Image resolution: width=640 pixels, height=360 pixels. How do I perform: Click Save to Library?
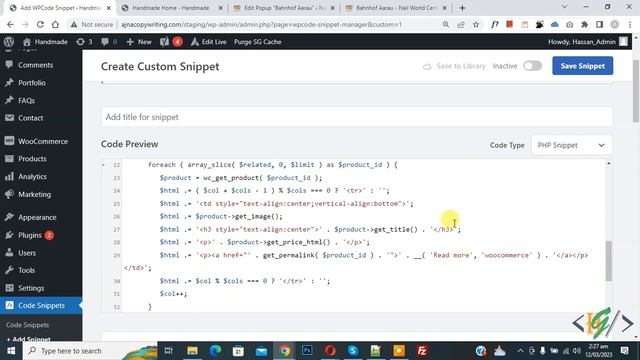[454, 66]
